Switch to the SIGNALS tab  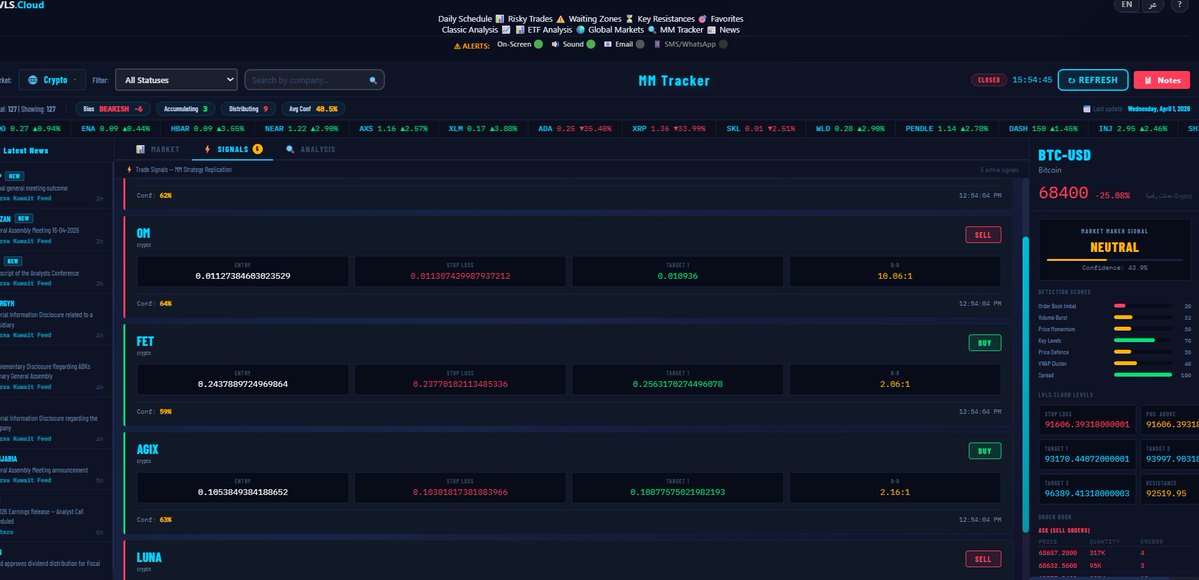tap(233, 149)
